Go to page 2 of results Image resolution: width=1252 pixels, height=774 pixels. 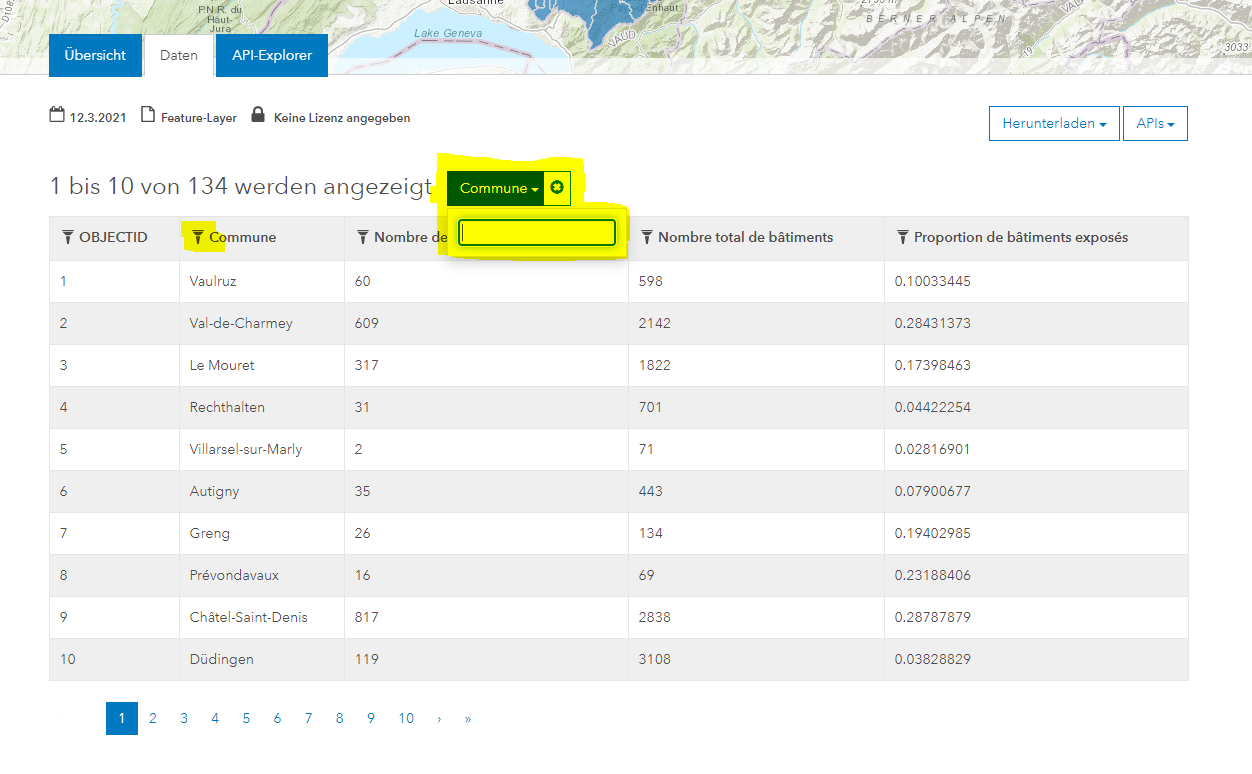153,718
